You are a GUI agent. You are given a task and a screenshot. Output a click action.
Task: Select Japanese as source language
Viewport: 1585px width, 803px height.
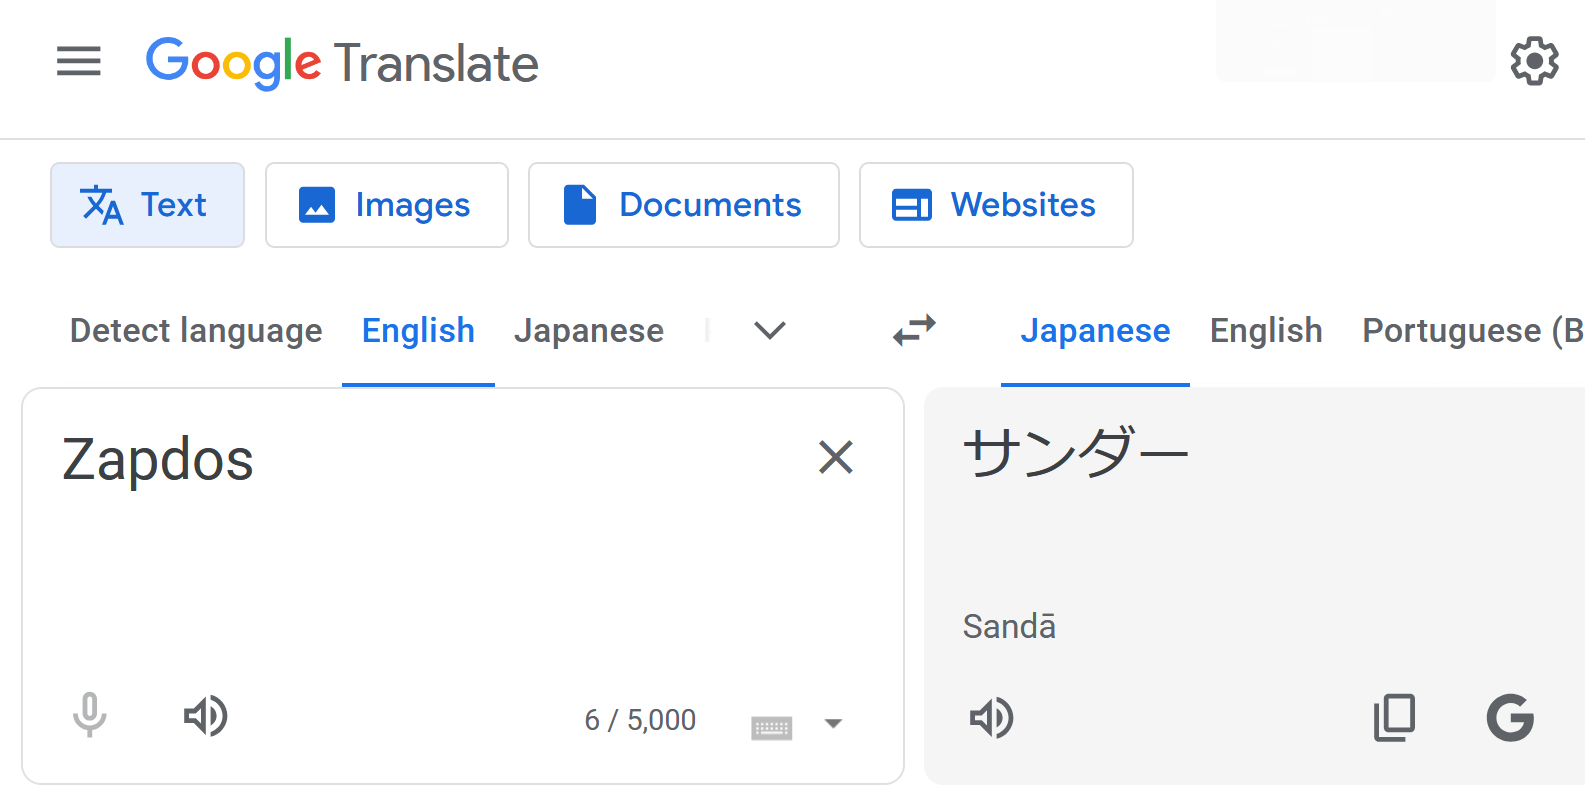click(x=588, y=331)
